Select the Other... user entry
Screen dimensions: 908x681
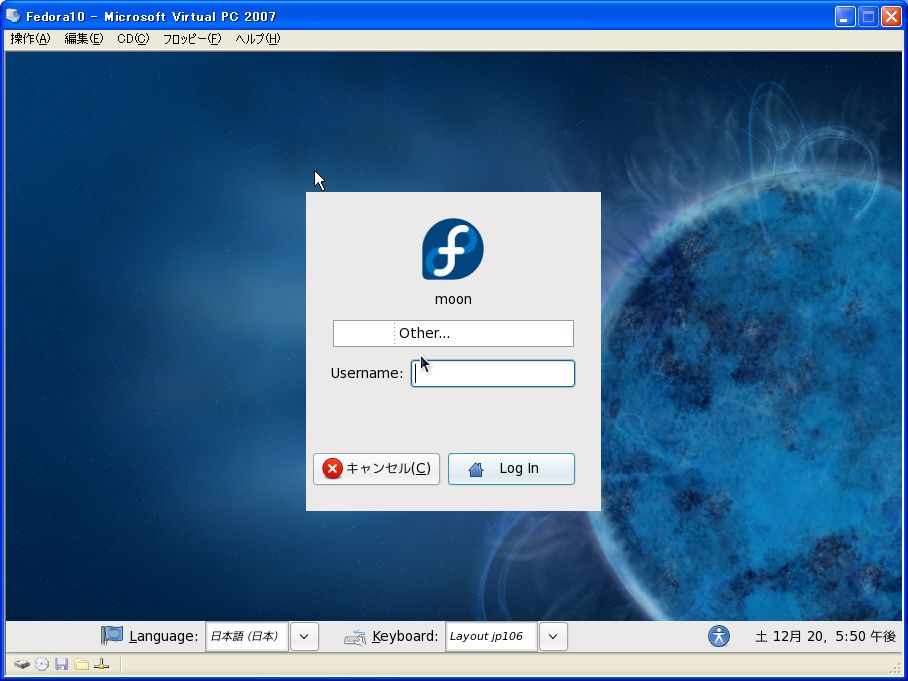pyautogui.click(x=453, y=334)
